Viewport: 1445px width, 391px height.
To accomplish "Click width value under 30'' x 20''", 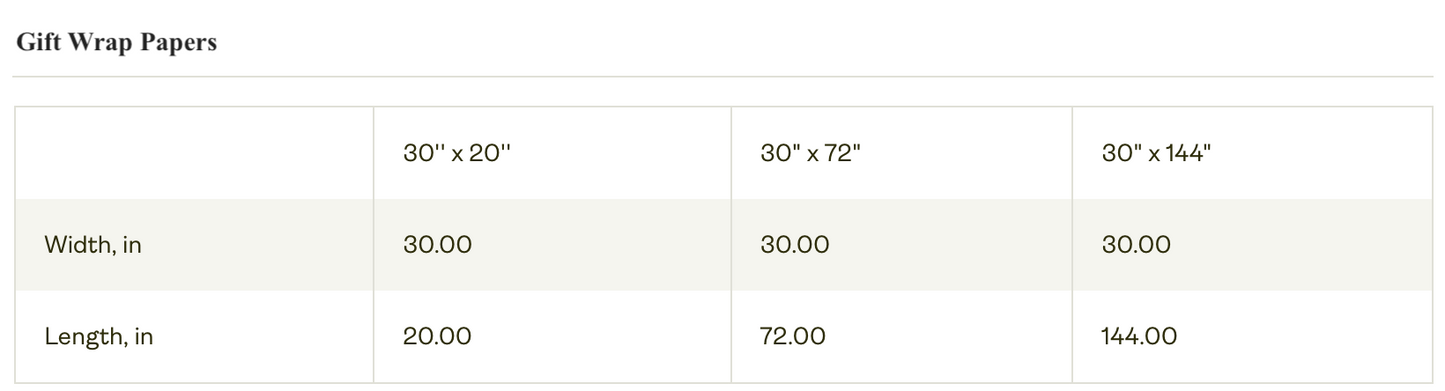I will (437, 245).
